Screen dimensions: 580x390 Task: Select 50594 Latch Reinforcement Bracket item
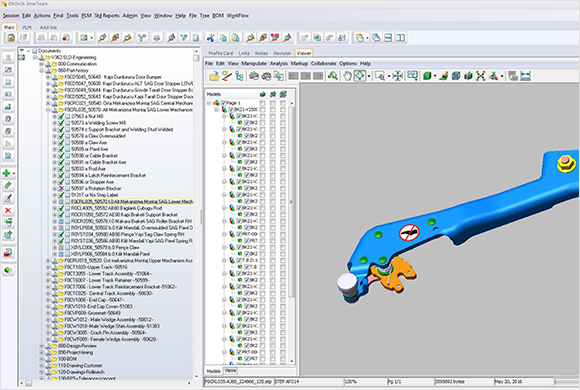[x=108, y=175]
